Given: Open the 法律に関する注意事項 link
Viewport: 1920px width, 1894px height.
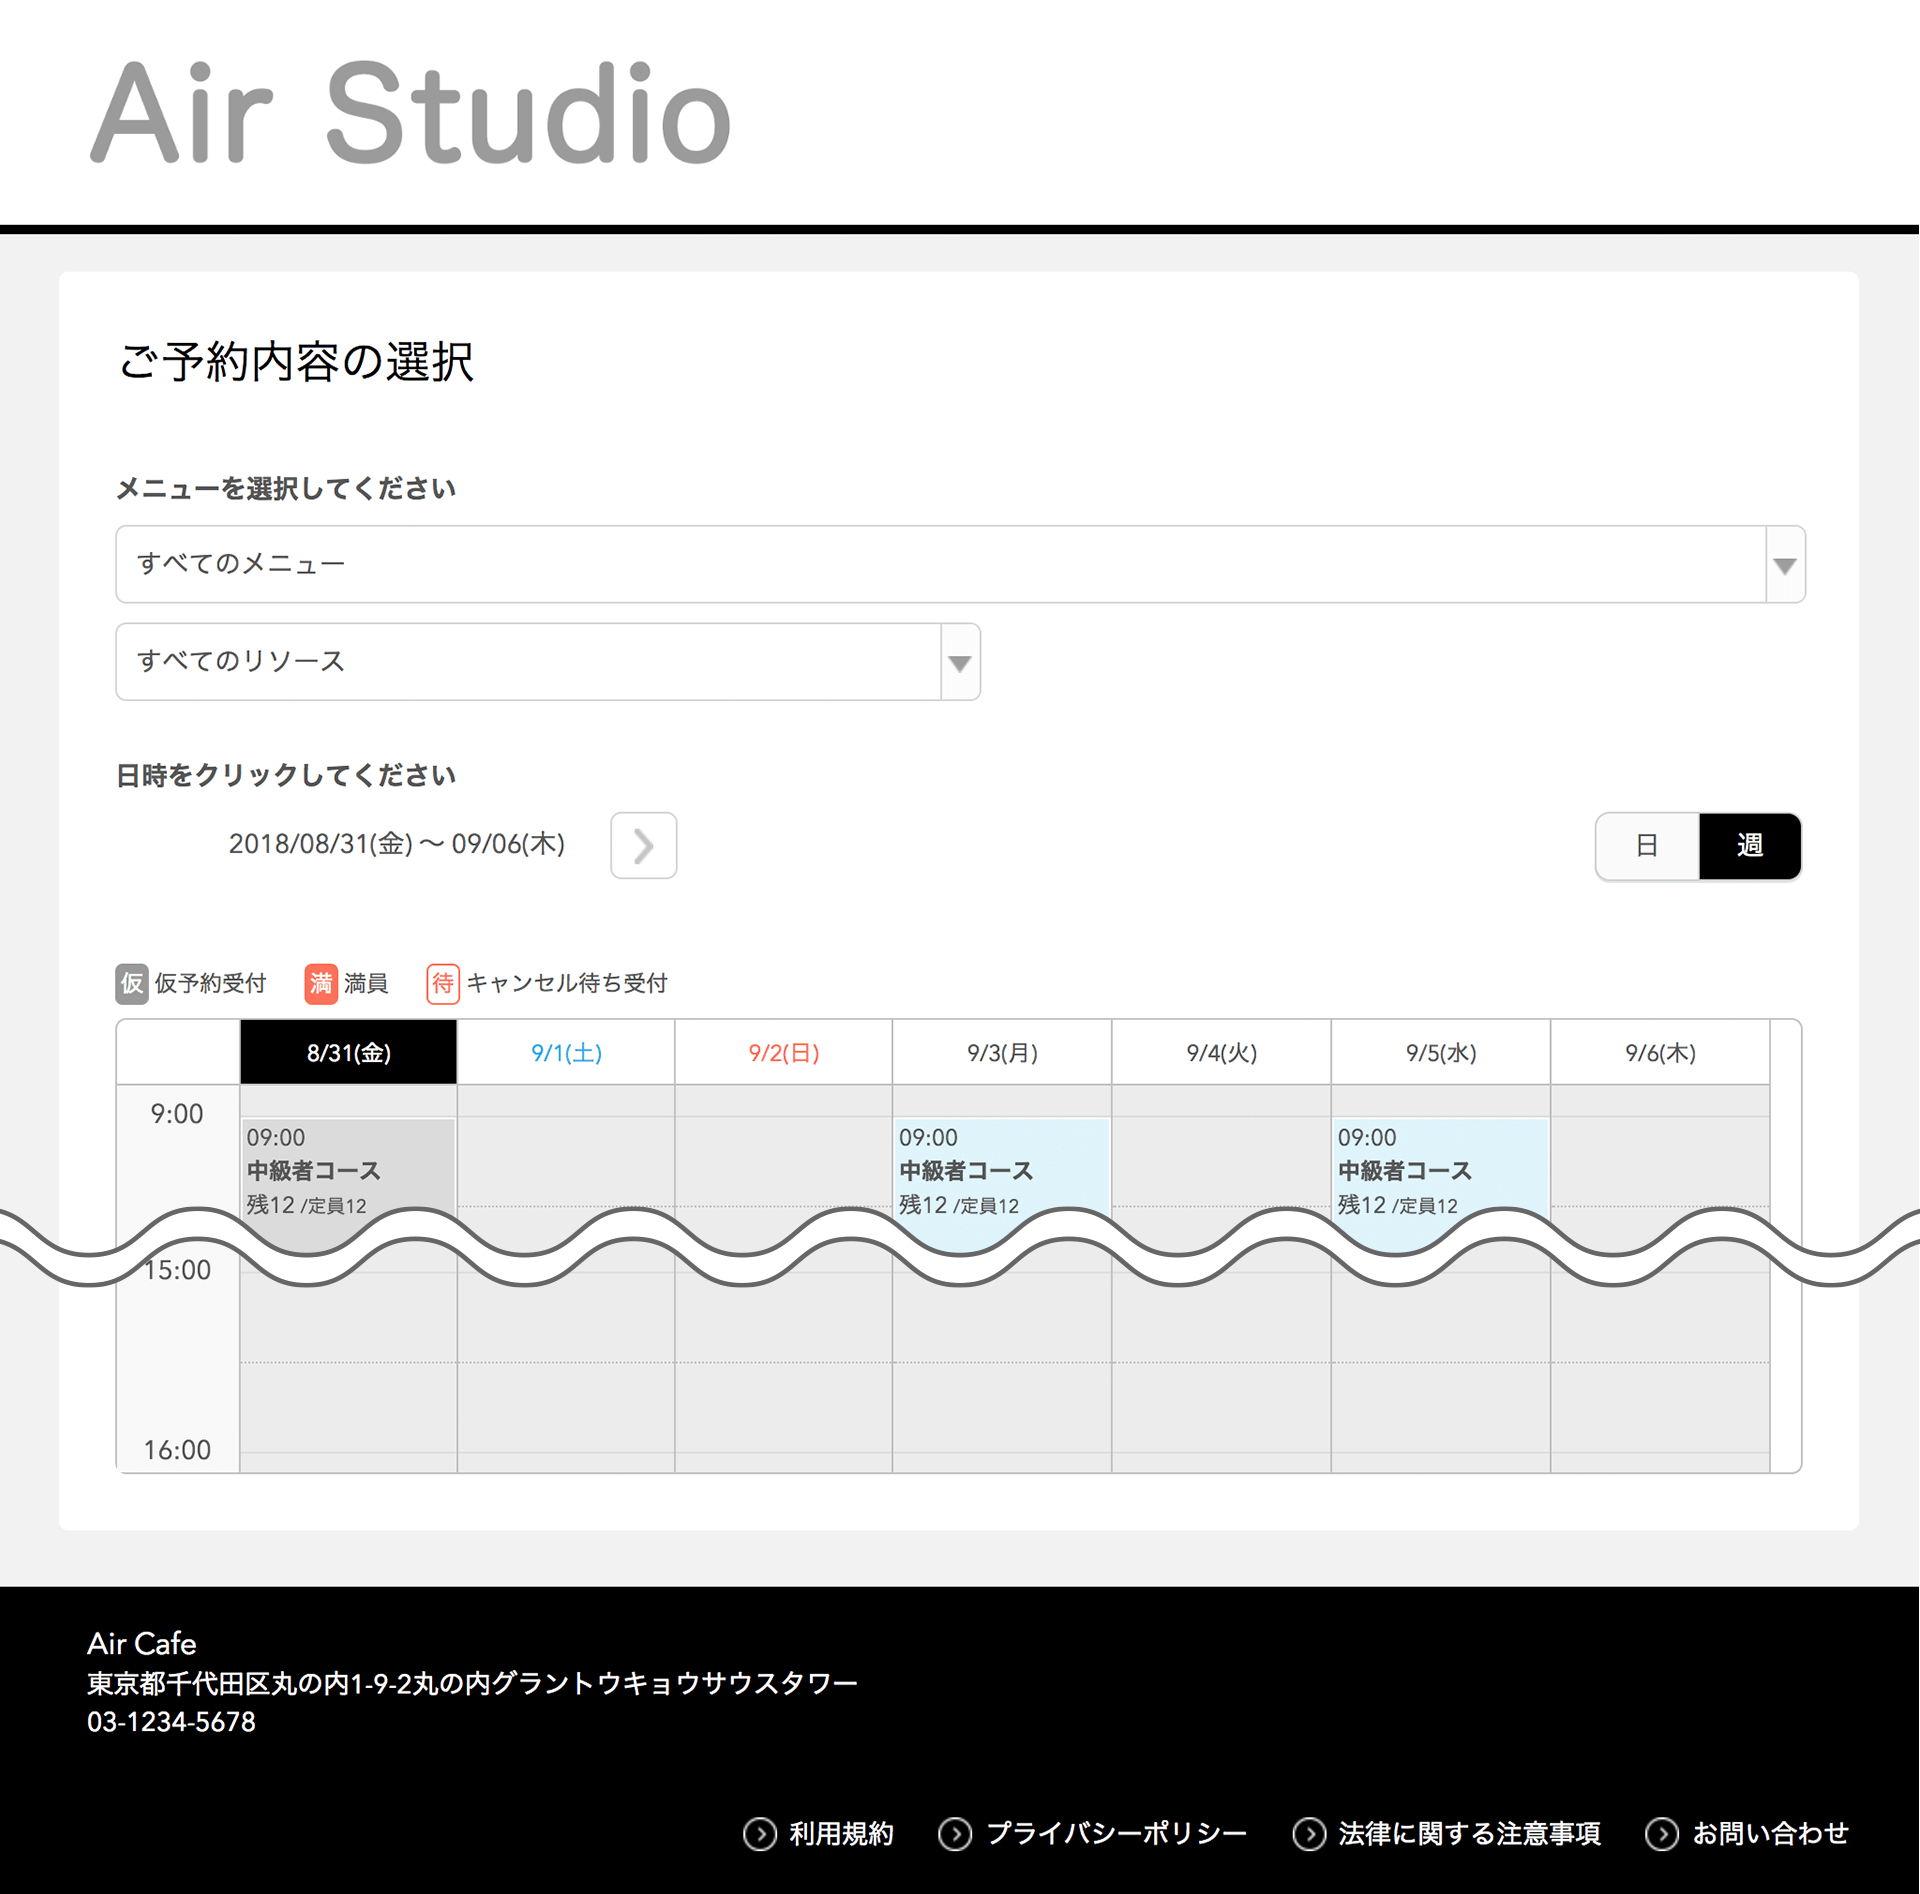Looking at the screenshot, I should 1469,1834.
